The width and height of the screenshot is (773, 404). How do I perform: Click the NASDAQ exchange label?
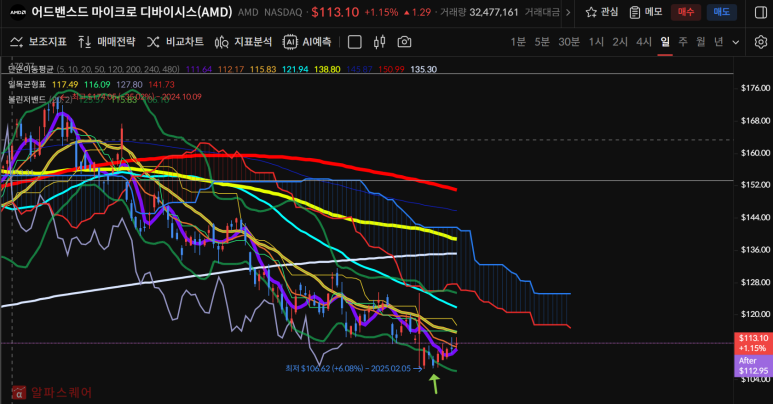click(283, 12)
